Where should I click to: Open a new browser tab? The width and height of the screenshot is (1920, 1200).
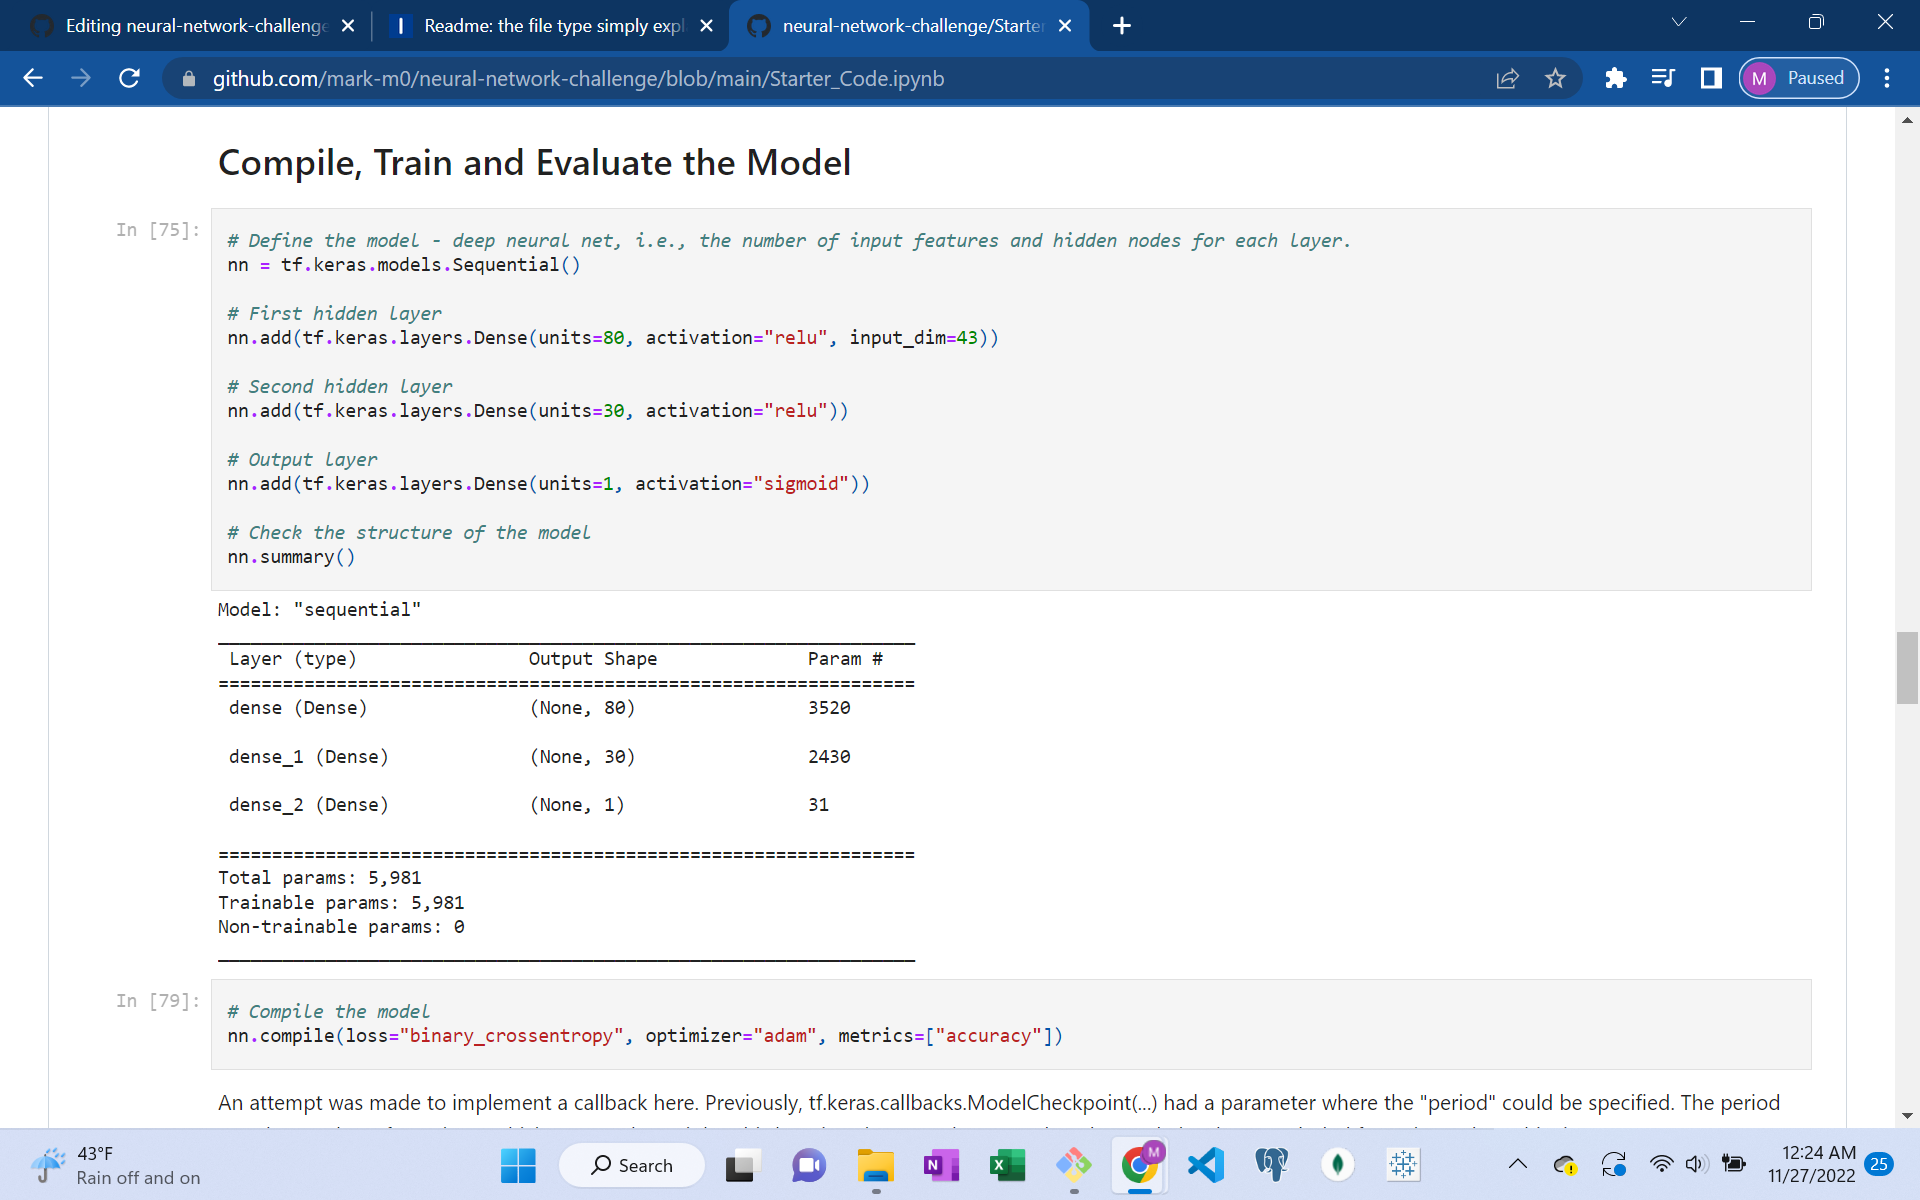[1122, 26]
